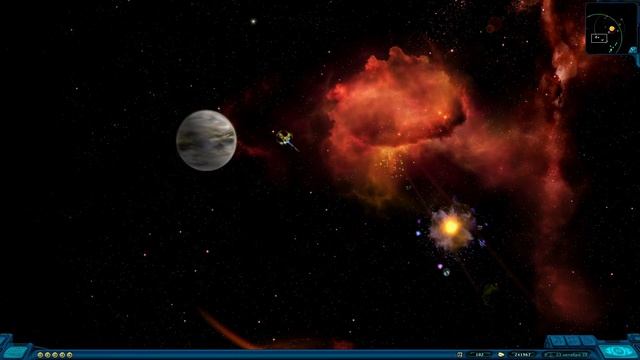Click the third round green icon, bottom bar
Screen dimensions: 640x360
coord(55,355)
